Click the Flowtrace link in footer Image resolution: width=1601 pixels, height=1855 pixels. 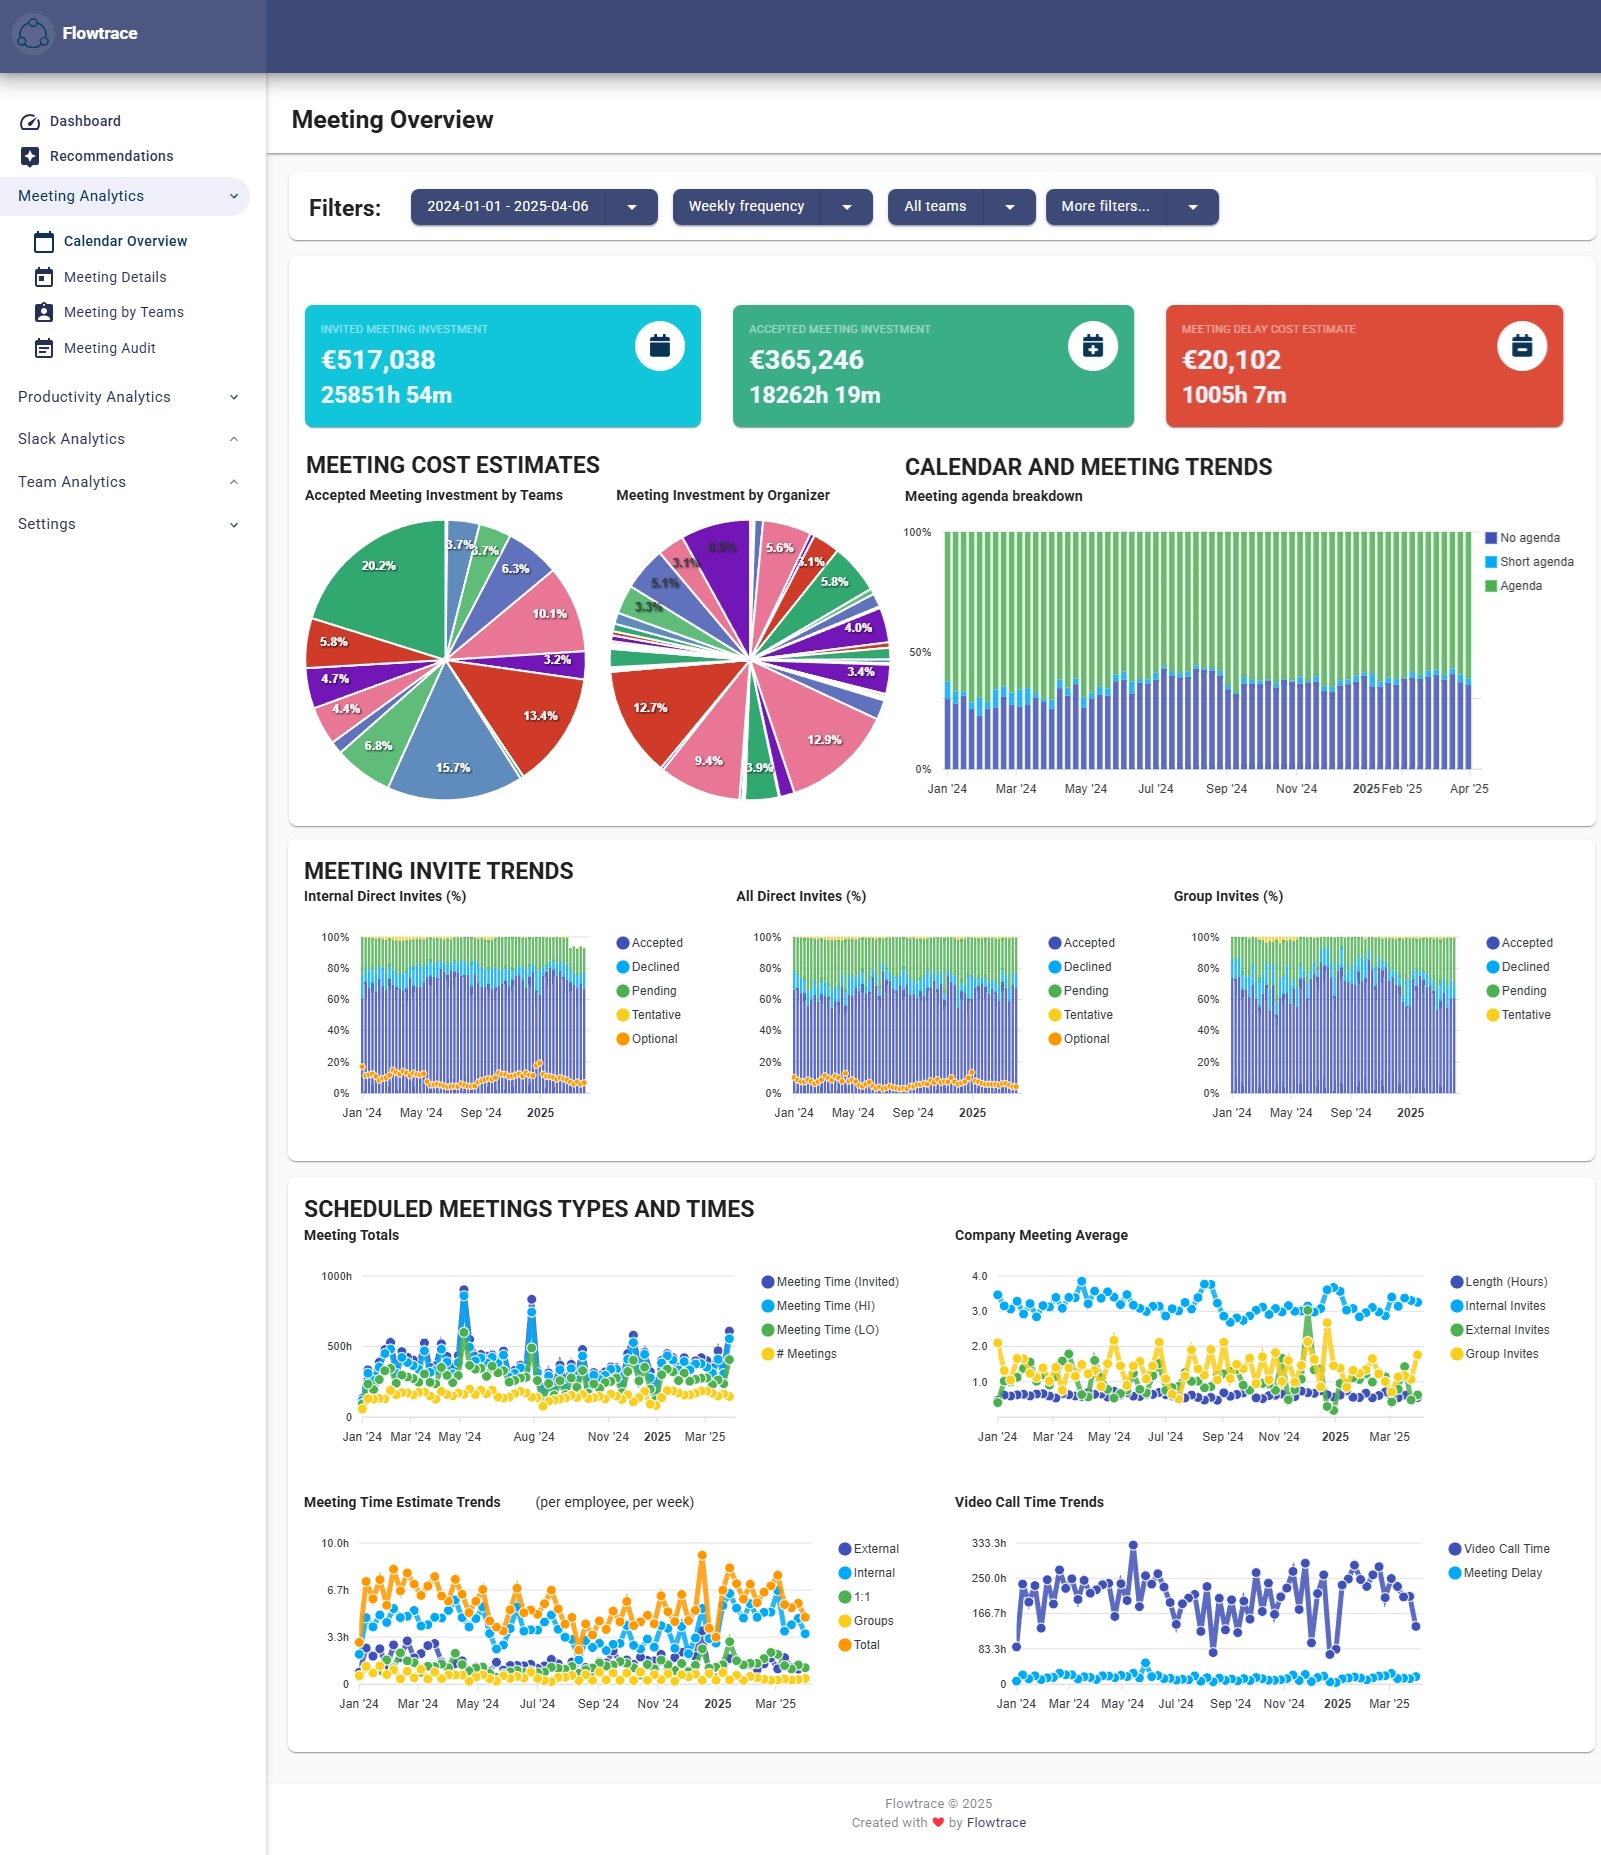tap(996, 1823)
